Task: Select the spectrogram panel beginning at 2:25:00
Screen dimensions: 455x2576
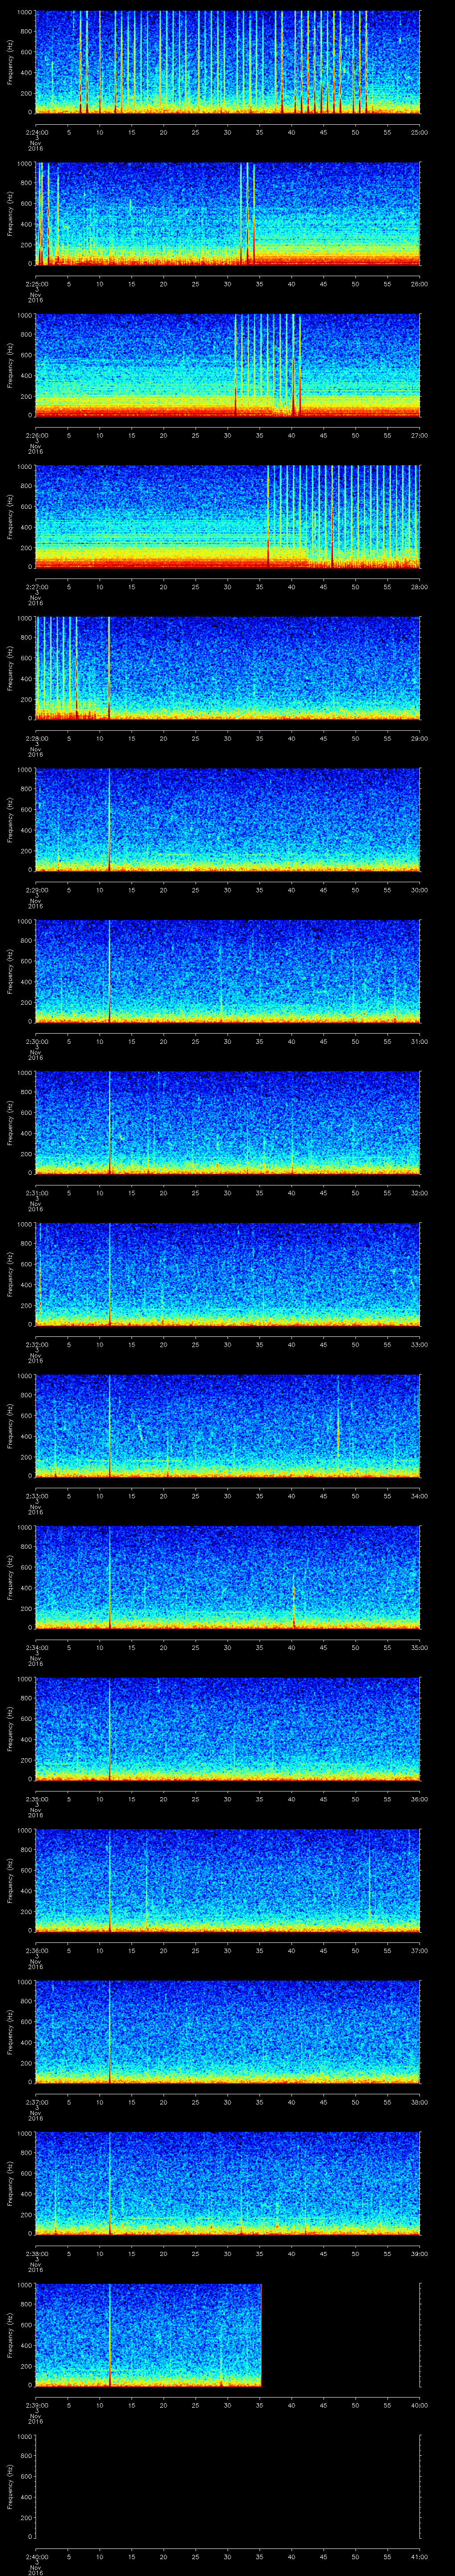Action: (x=227, y=214)
